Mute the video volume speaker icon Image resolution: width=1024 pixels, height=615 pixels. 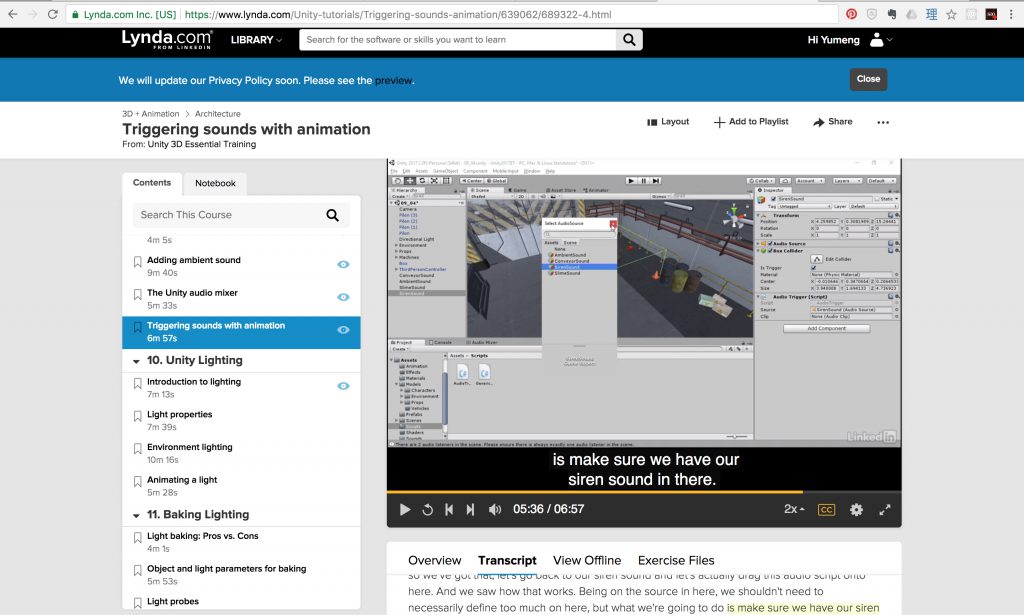point(495,509)
